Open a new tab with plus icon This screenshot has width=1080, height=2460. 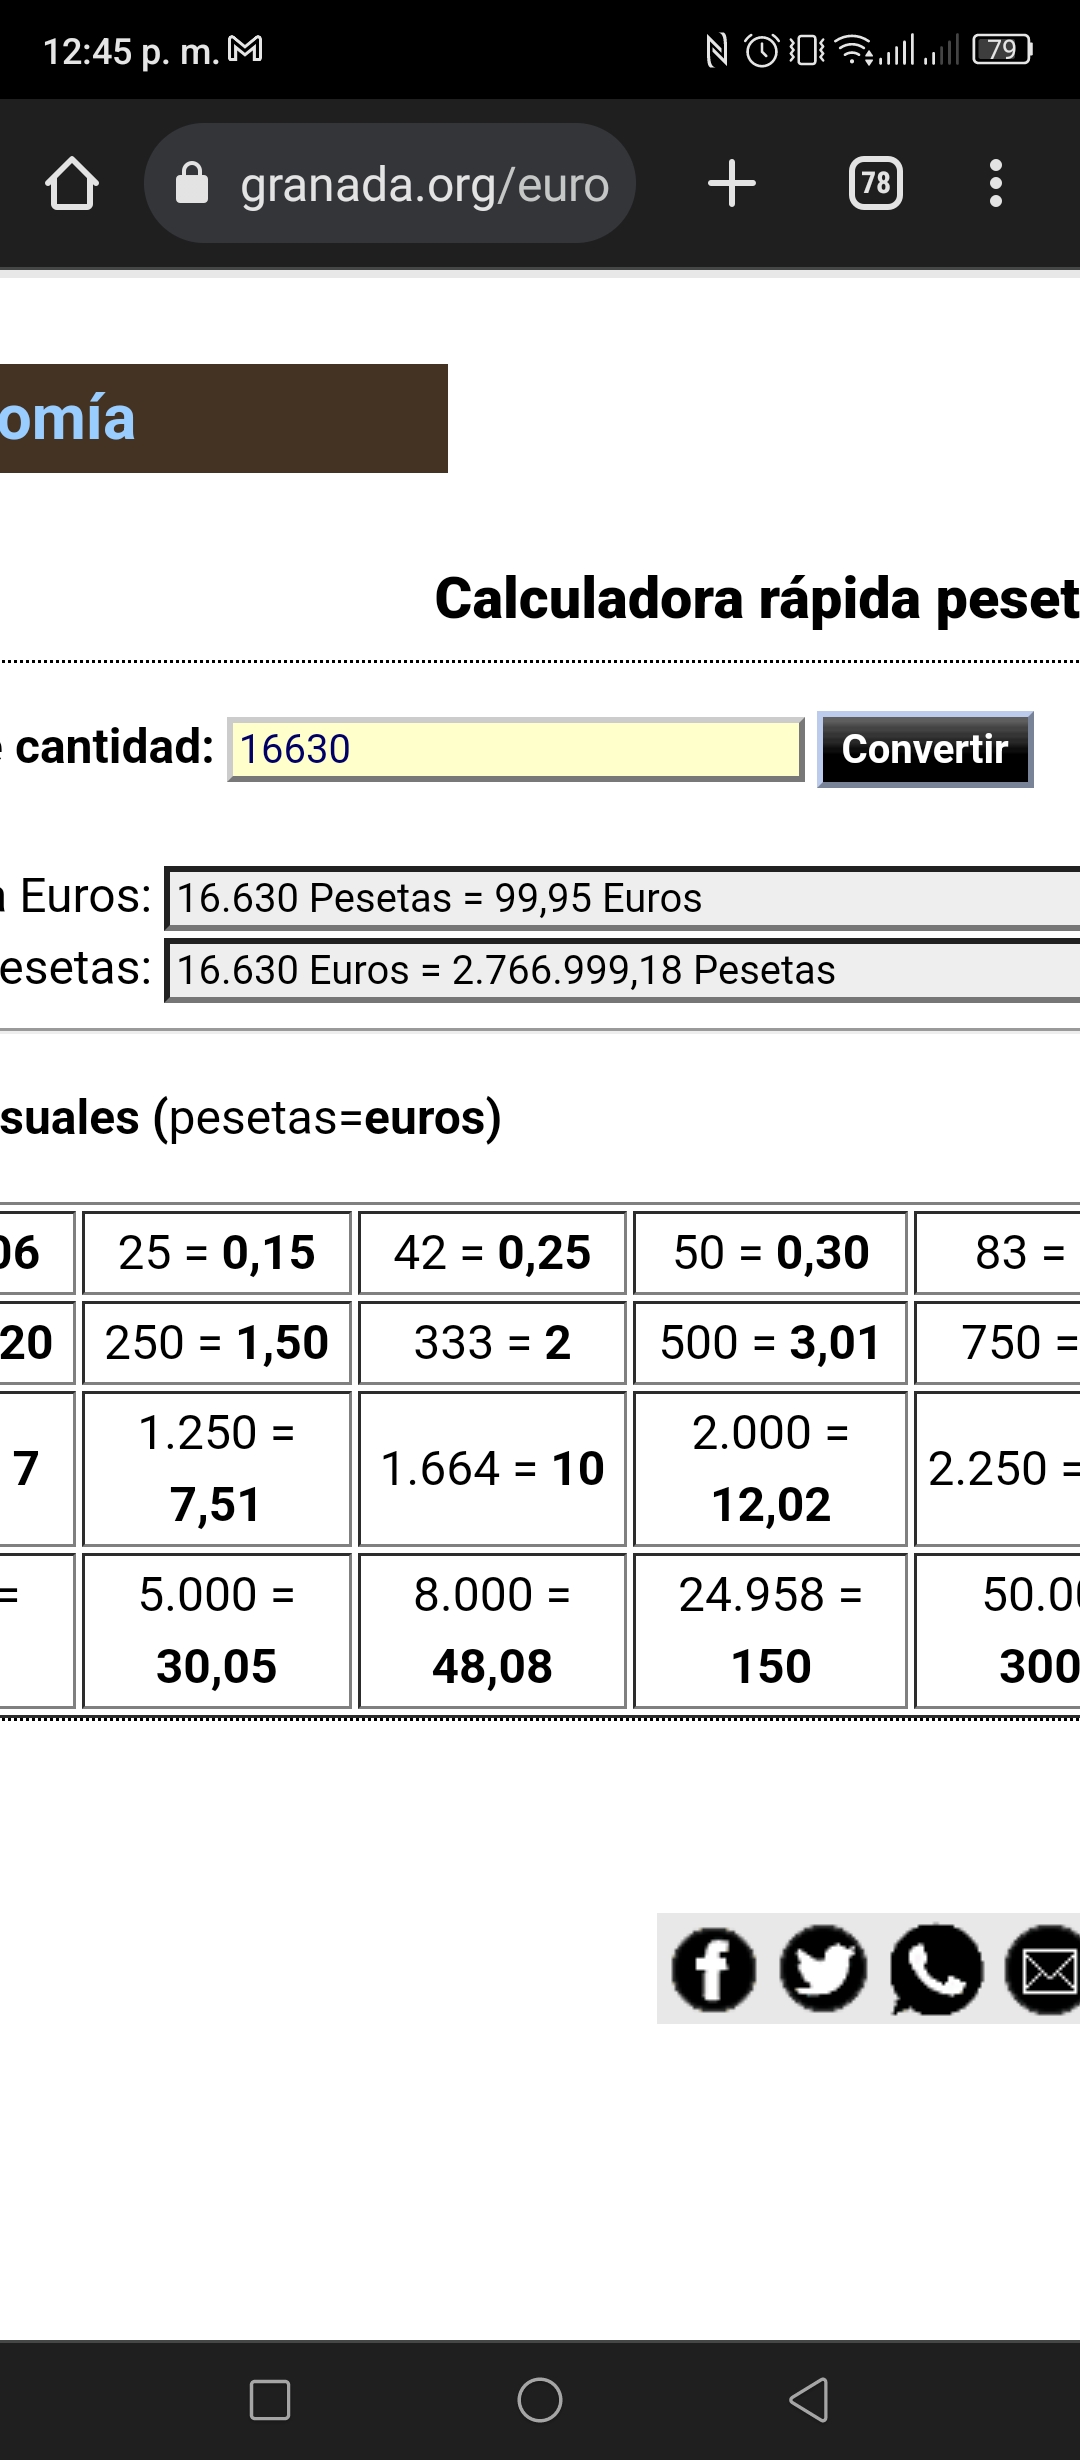click(x=731, y=184)
